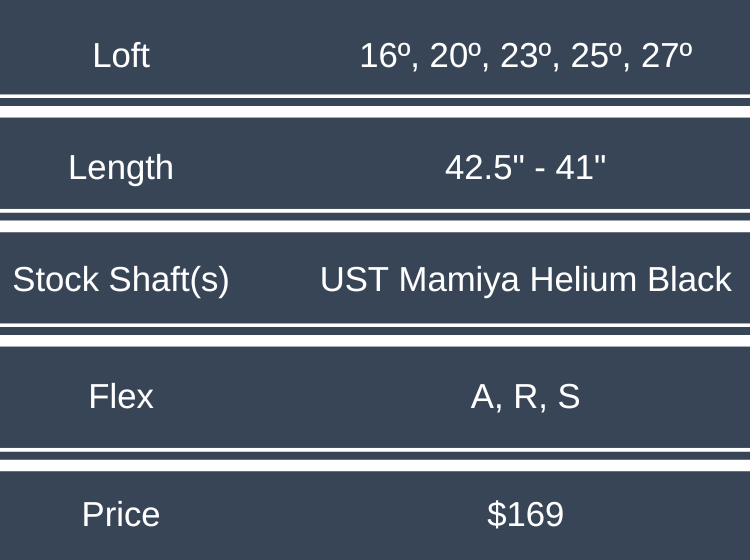Click the Price row label
The width and height of the screenshot is (750, 560).
121,514
